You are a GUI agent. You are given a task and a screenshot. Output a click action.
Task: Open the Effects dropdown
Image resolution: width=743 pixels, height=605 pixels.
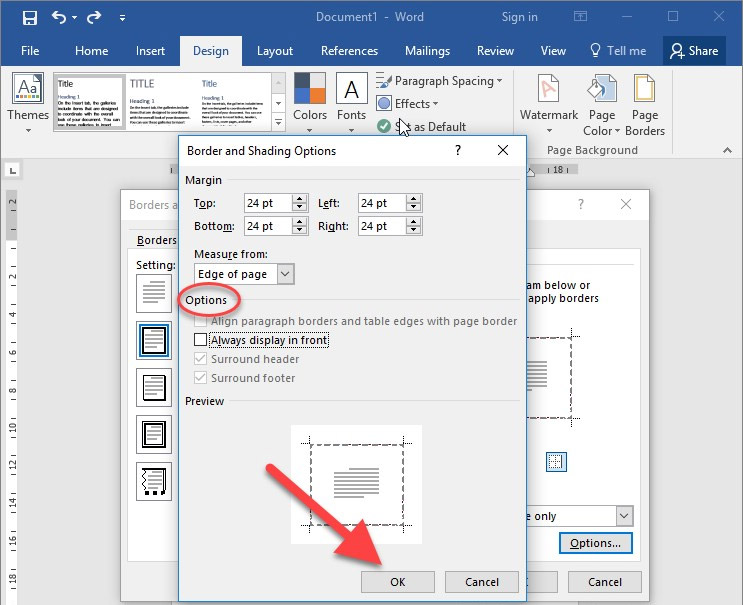(412, 103)
